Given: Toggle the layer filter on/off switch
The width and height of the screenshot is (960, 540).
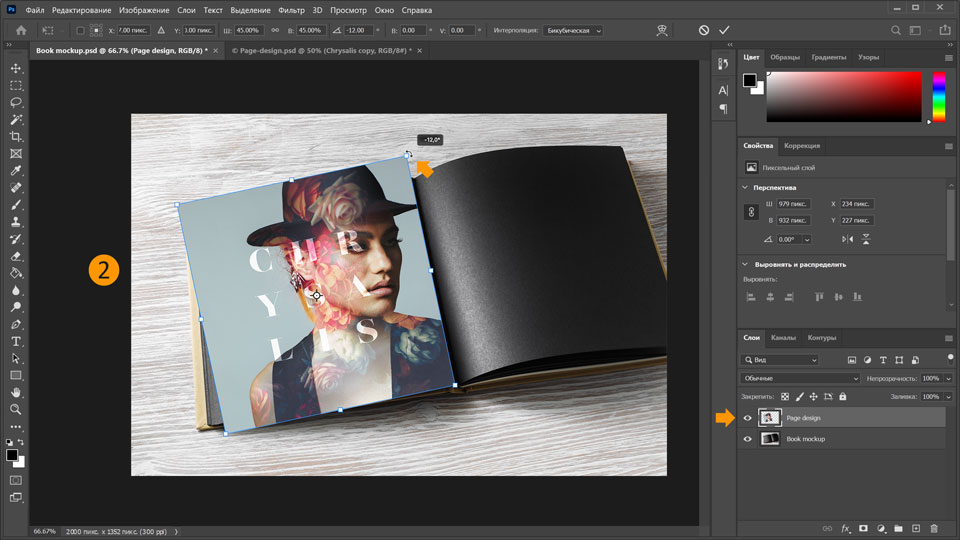Looking at the screenshot, I should tap(950, 358).
